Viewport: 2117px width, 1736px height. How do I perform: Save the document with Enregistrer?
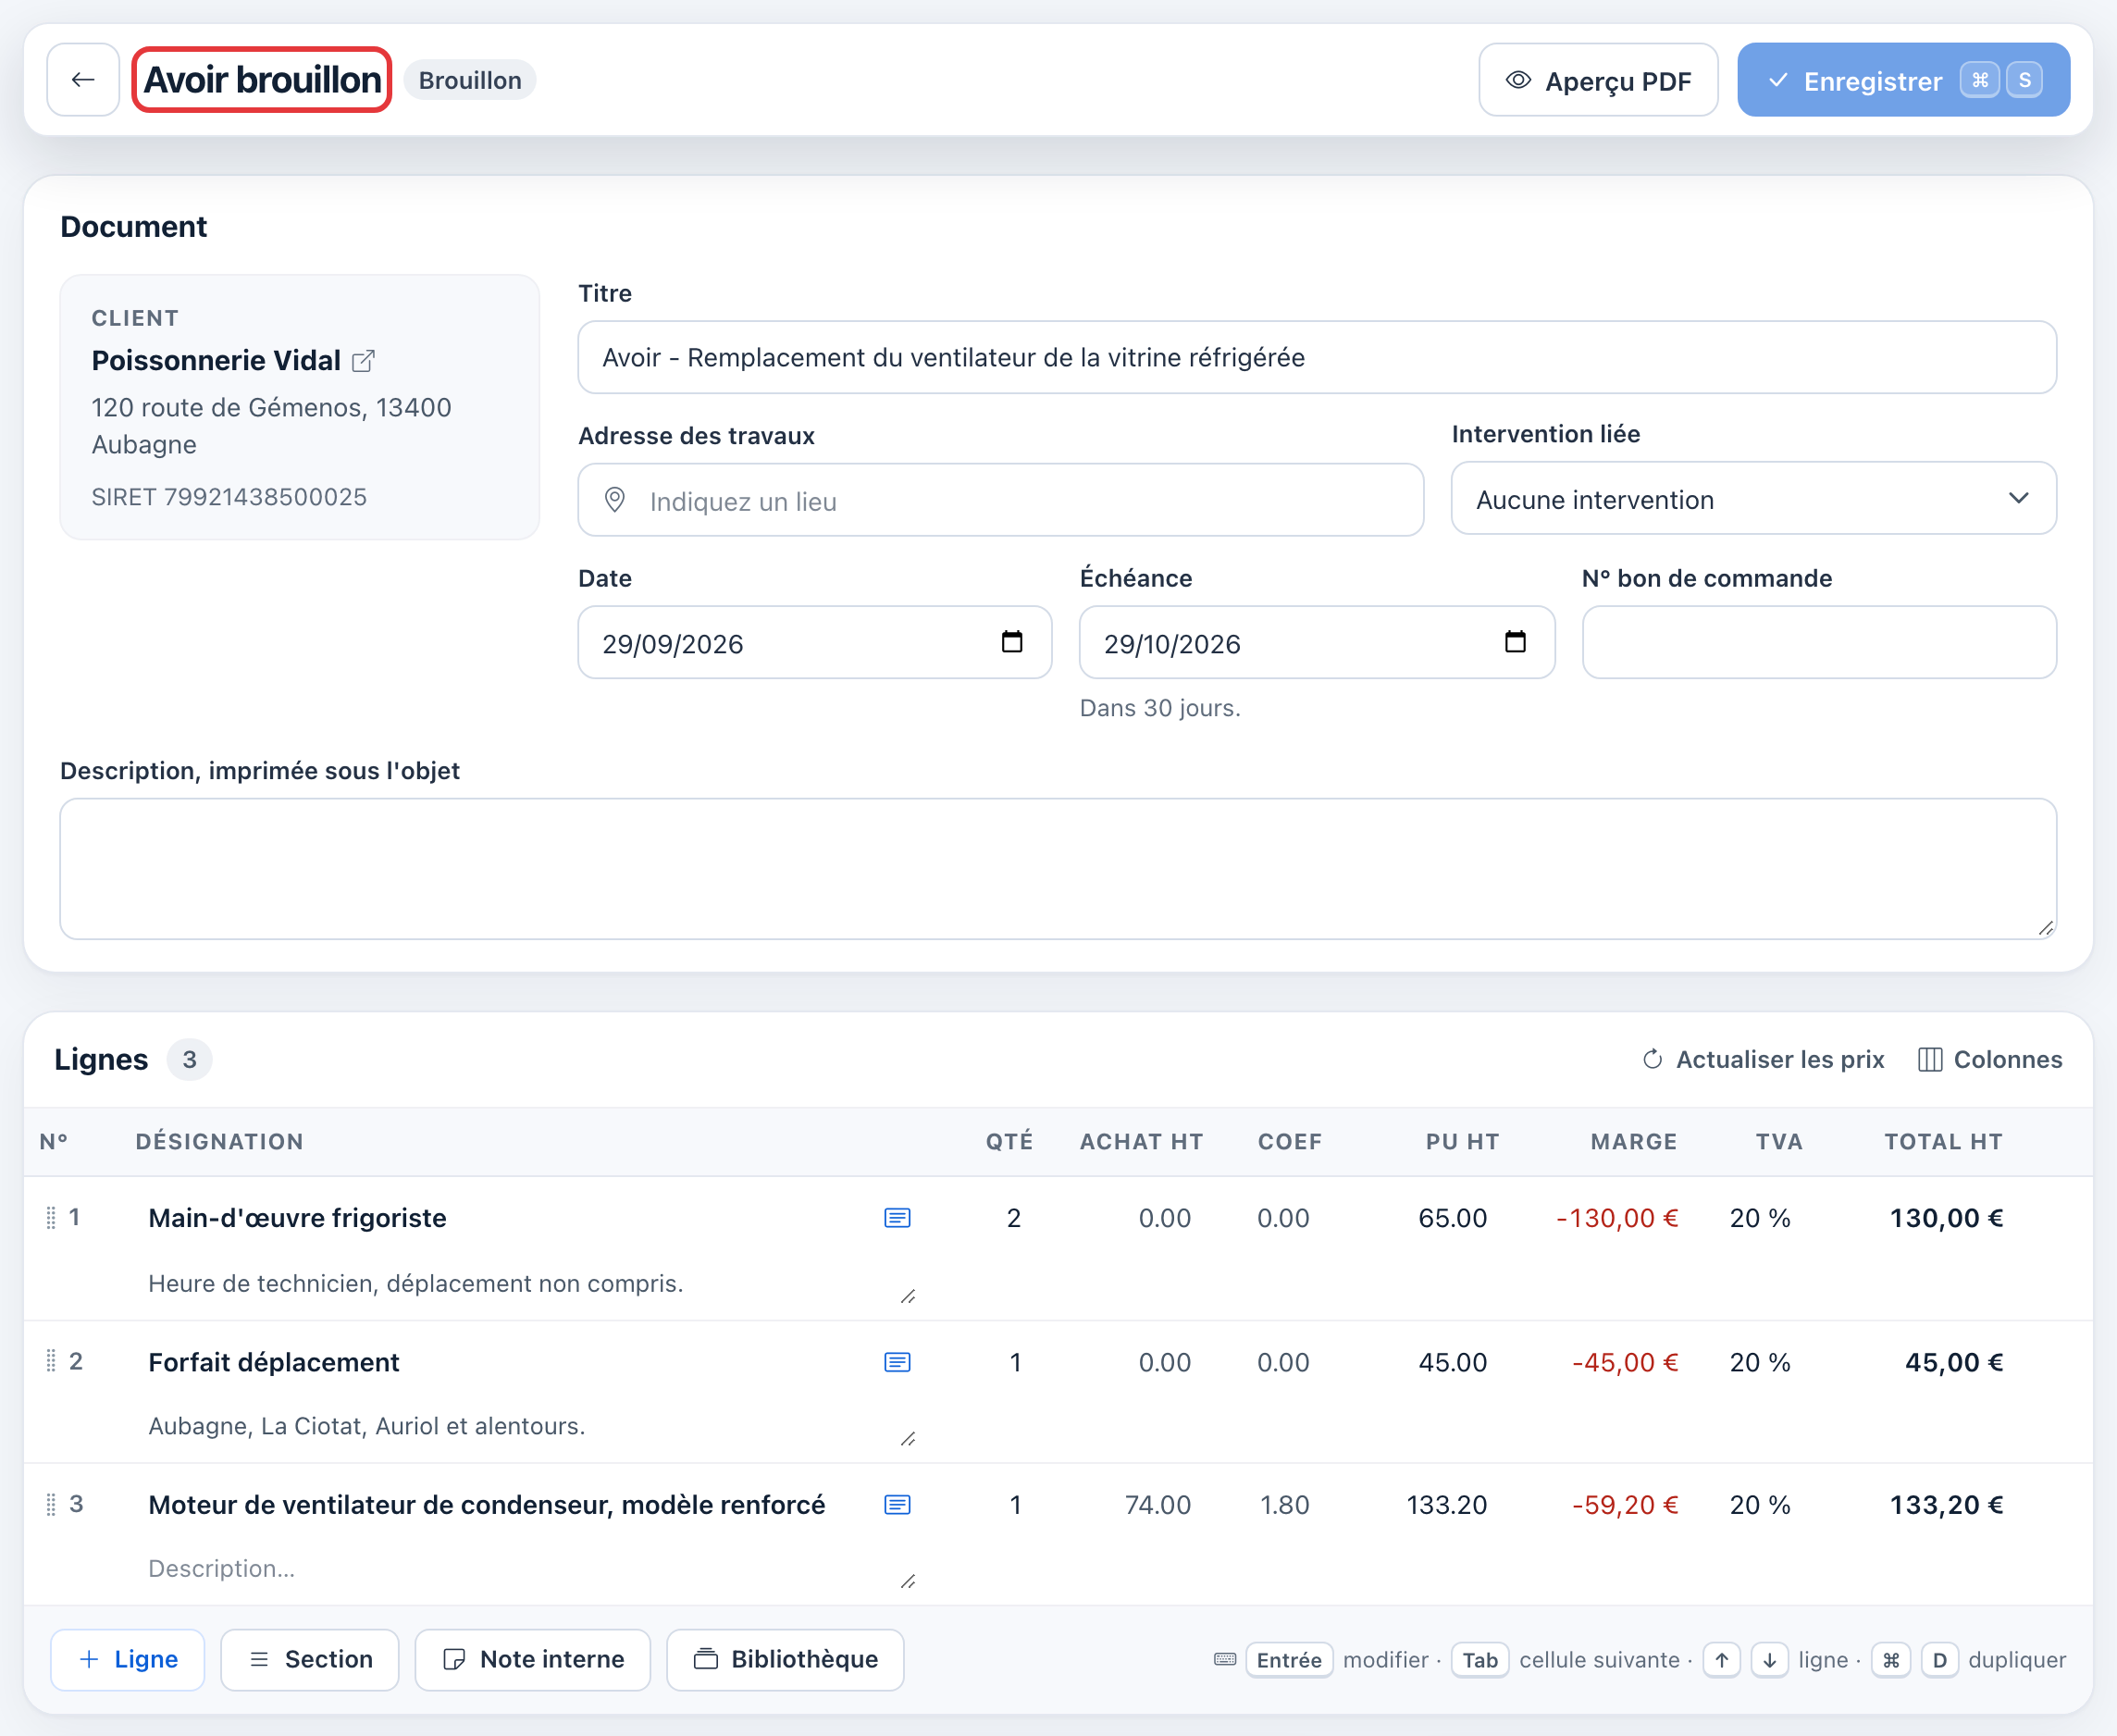[x=1903, y=80]
